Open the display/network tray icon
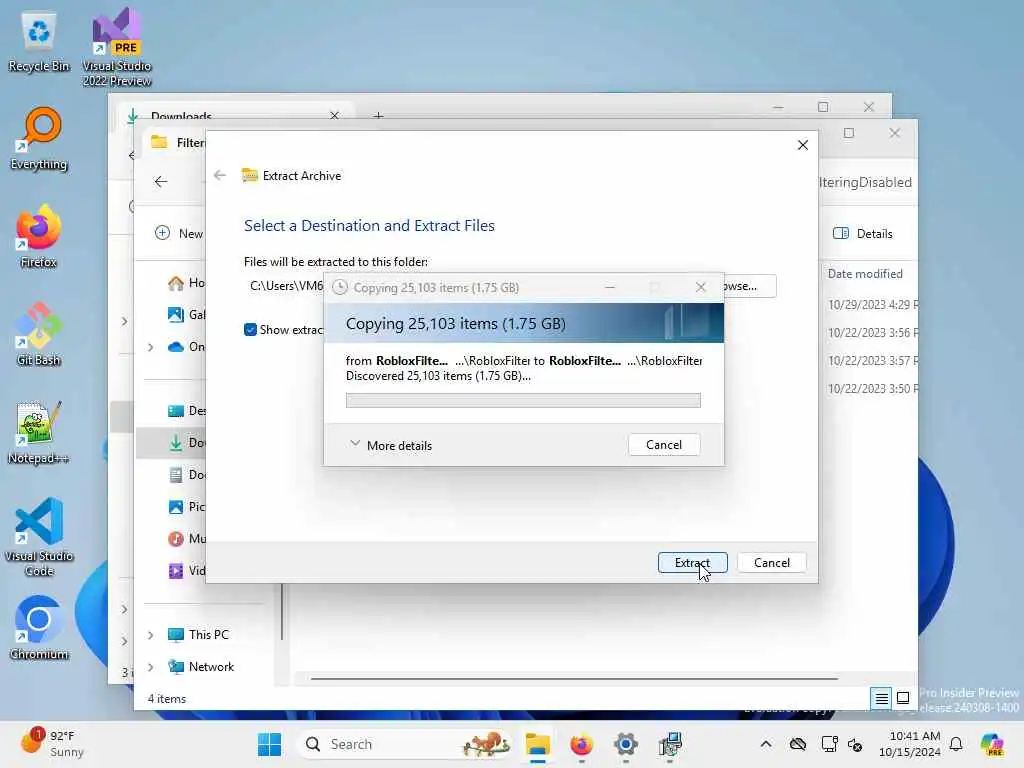 pyautogui.click(x=829, y=744)
